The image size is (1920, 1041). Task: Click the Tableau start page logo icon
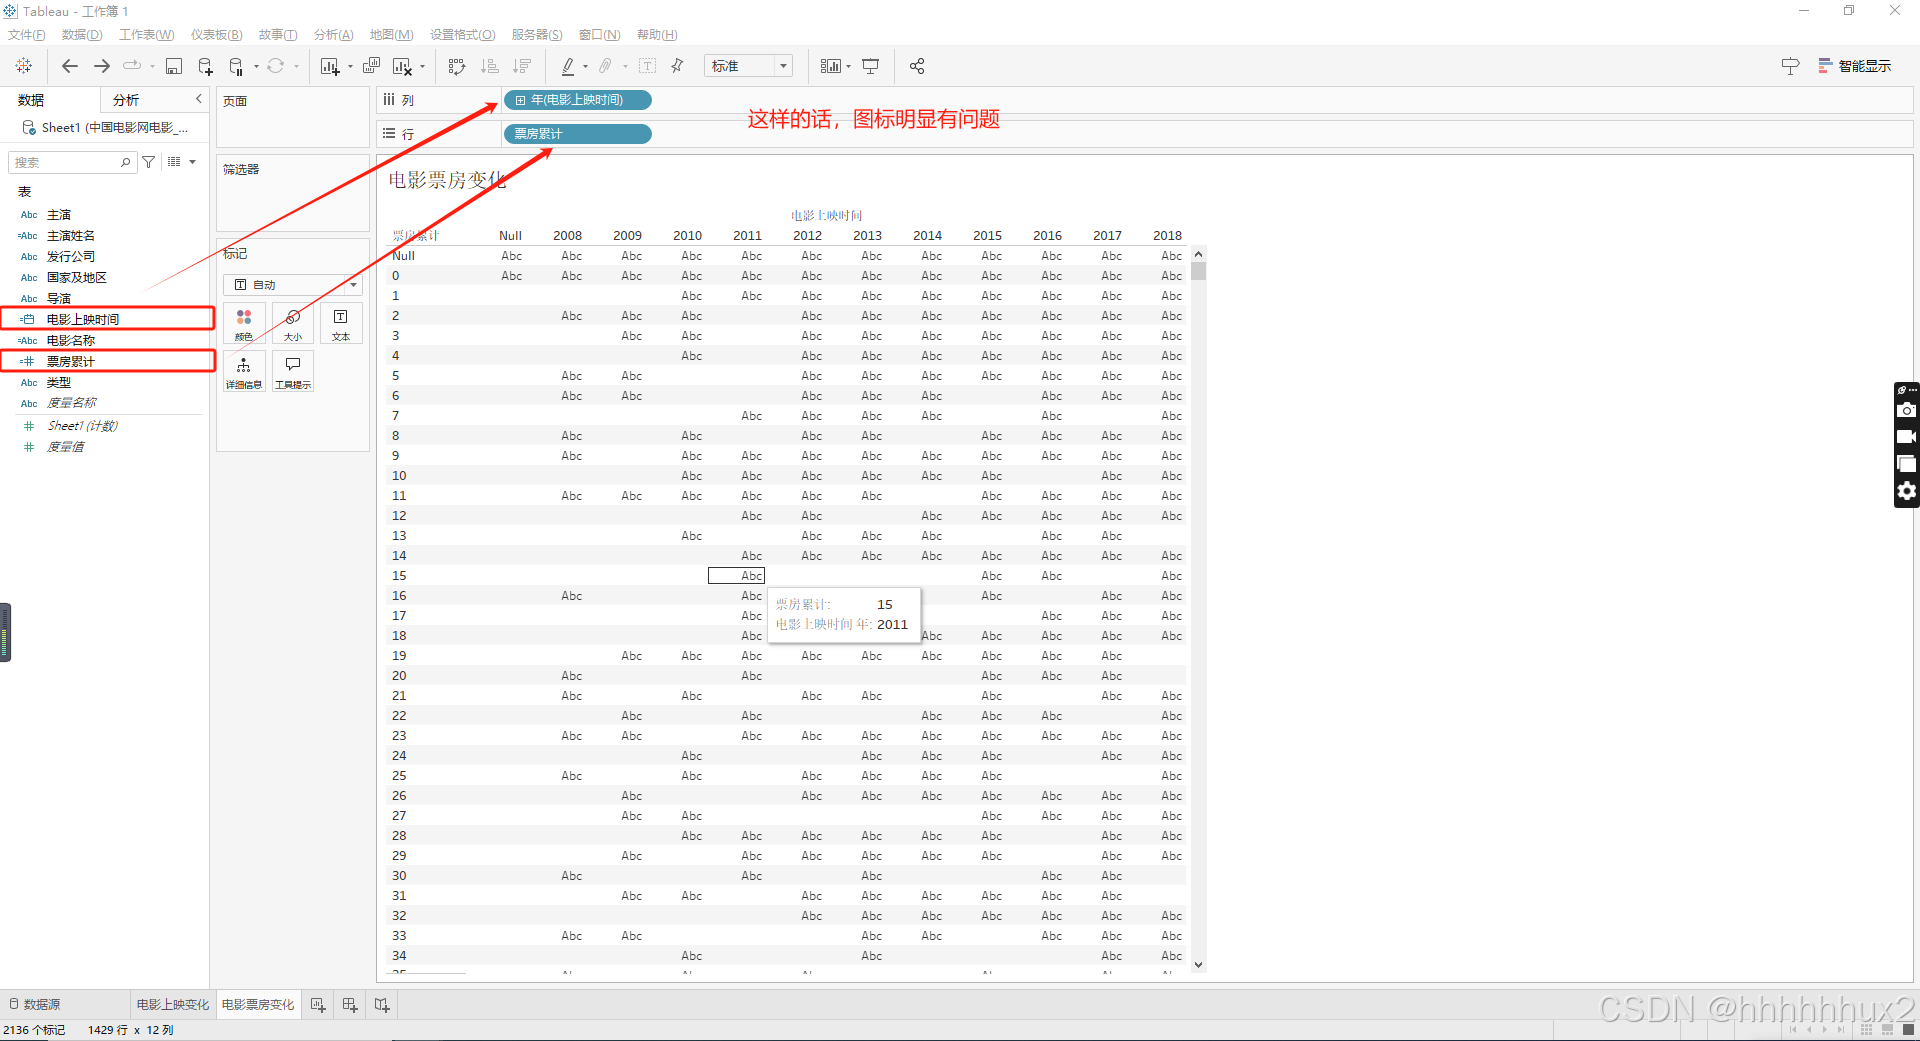[24, 66]
